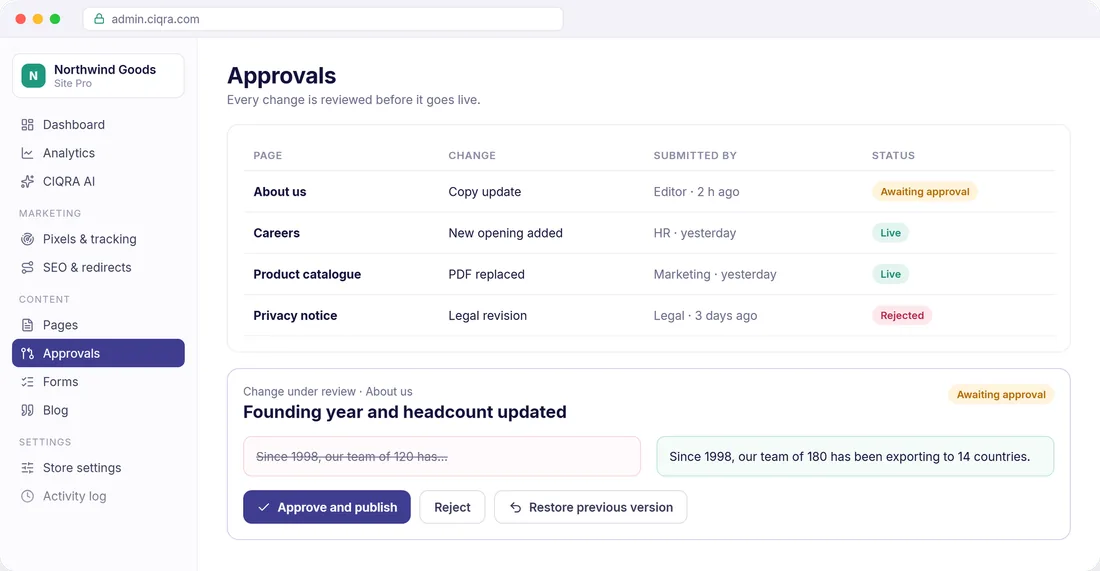Click the struck-through old text box
This screenshot has width=1100, height=571.
click(442, 457)
